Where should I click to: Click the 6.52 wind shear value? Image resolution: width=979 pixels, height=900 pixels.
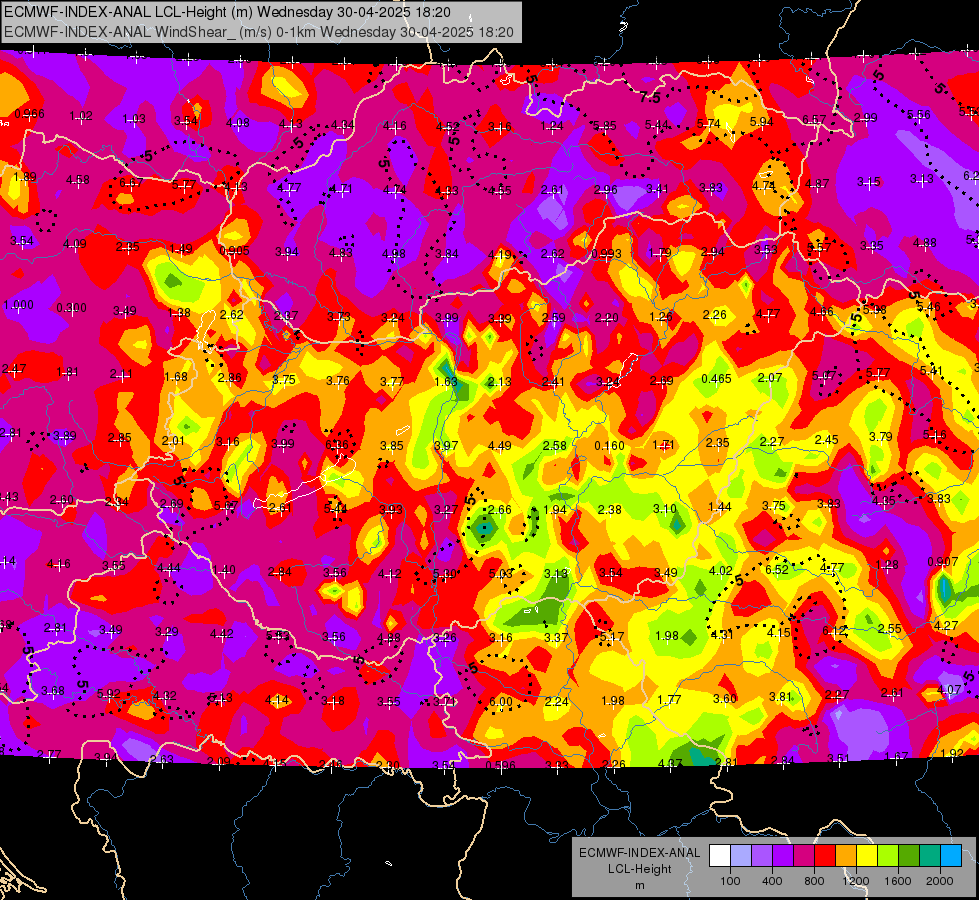click(x=777, y=569)
